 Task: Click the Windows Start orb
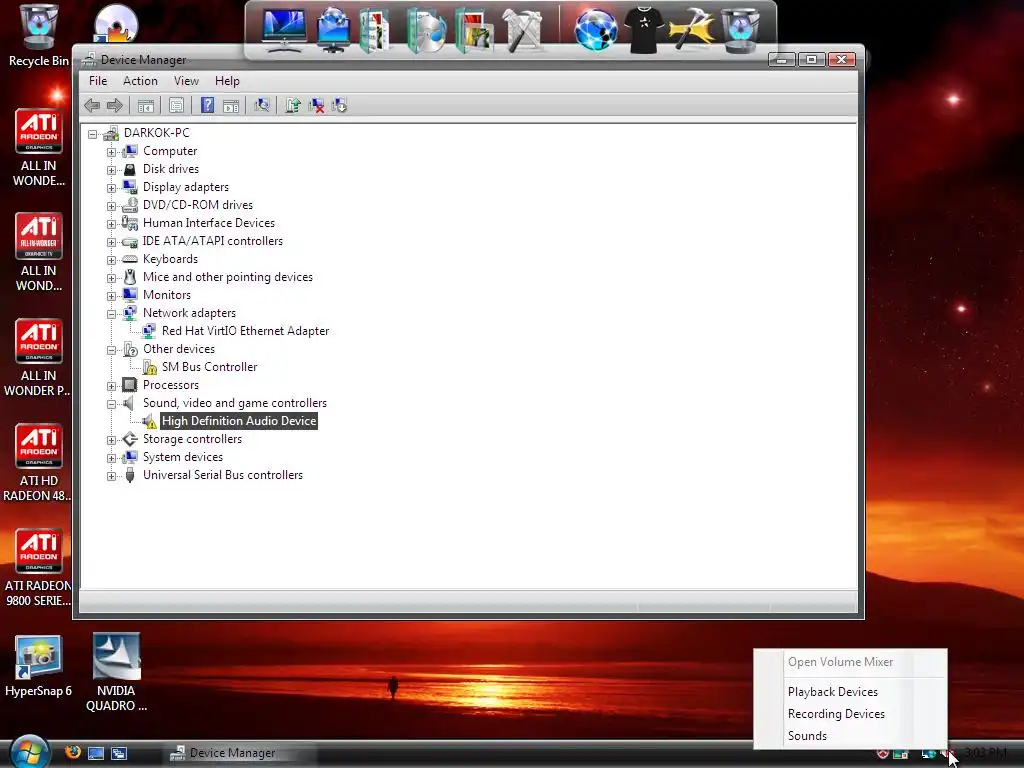tap(28, 752)
